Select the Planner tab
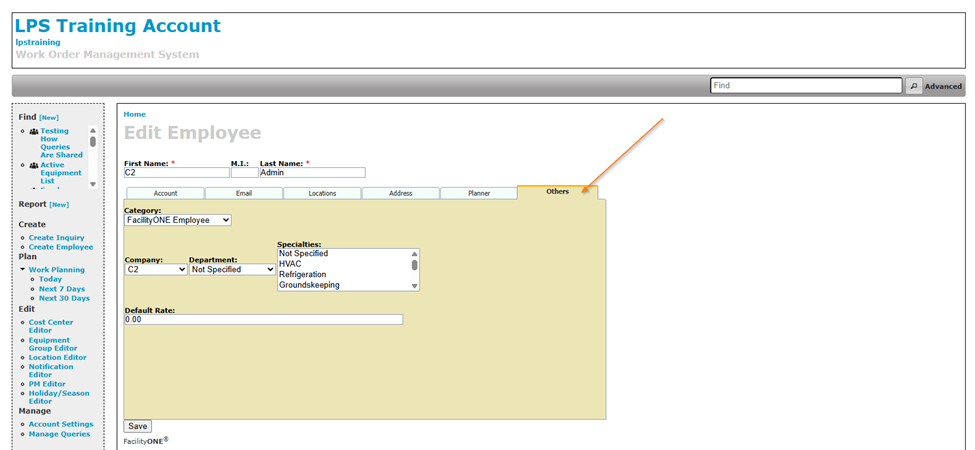The image size is (975, 450). (x=479, y=193)
